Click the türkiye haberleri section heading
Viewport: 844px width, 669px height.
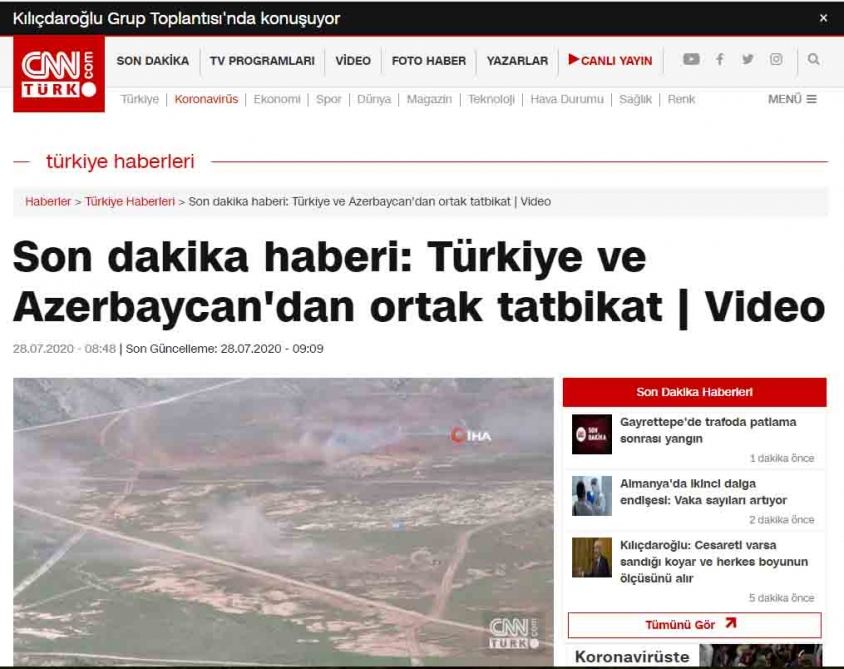(120, 161)
